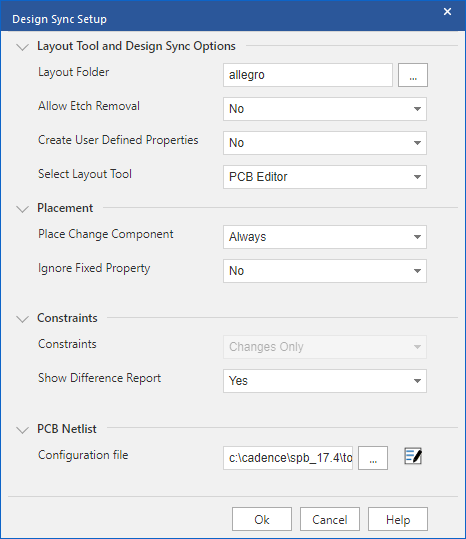Open the configuration file editor icon

coord(413,456)
